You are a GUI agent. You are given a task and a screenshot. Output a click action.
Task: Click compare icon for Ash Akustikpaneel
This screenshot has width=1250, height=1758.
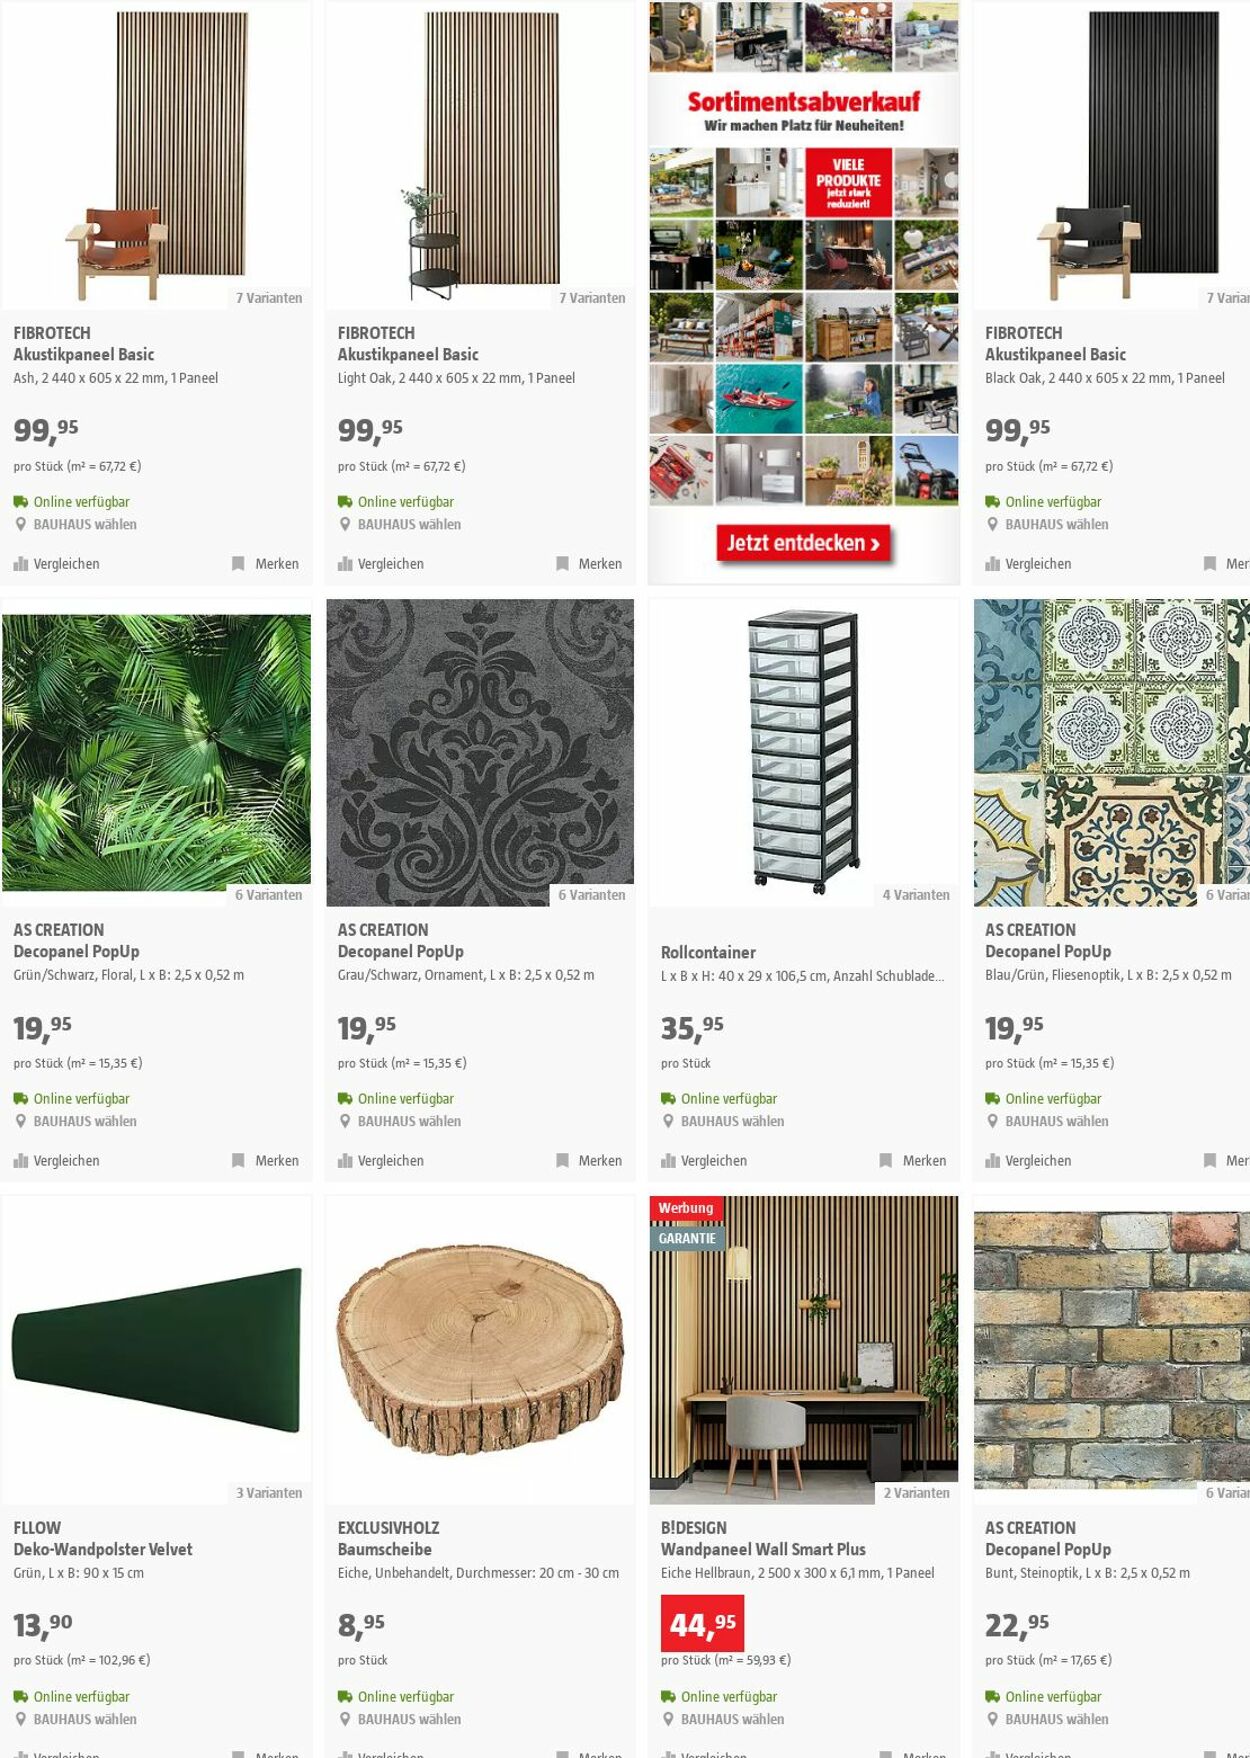point(21,564)
